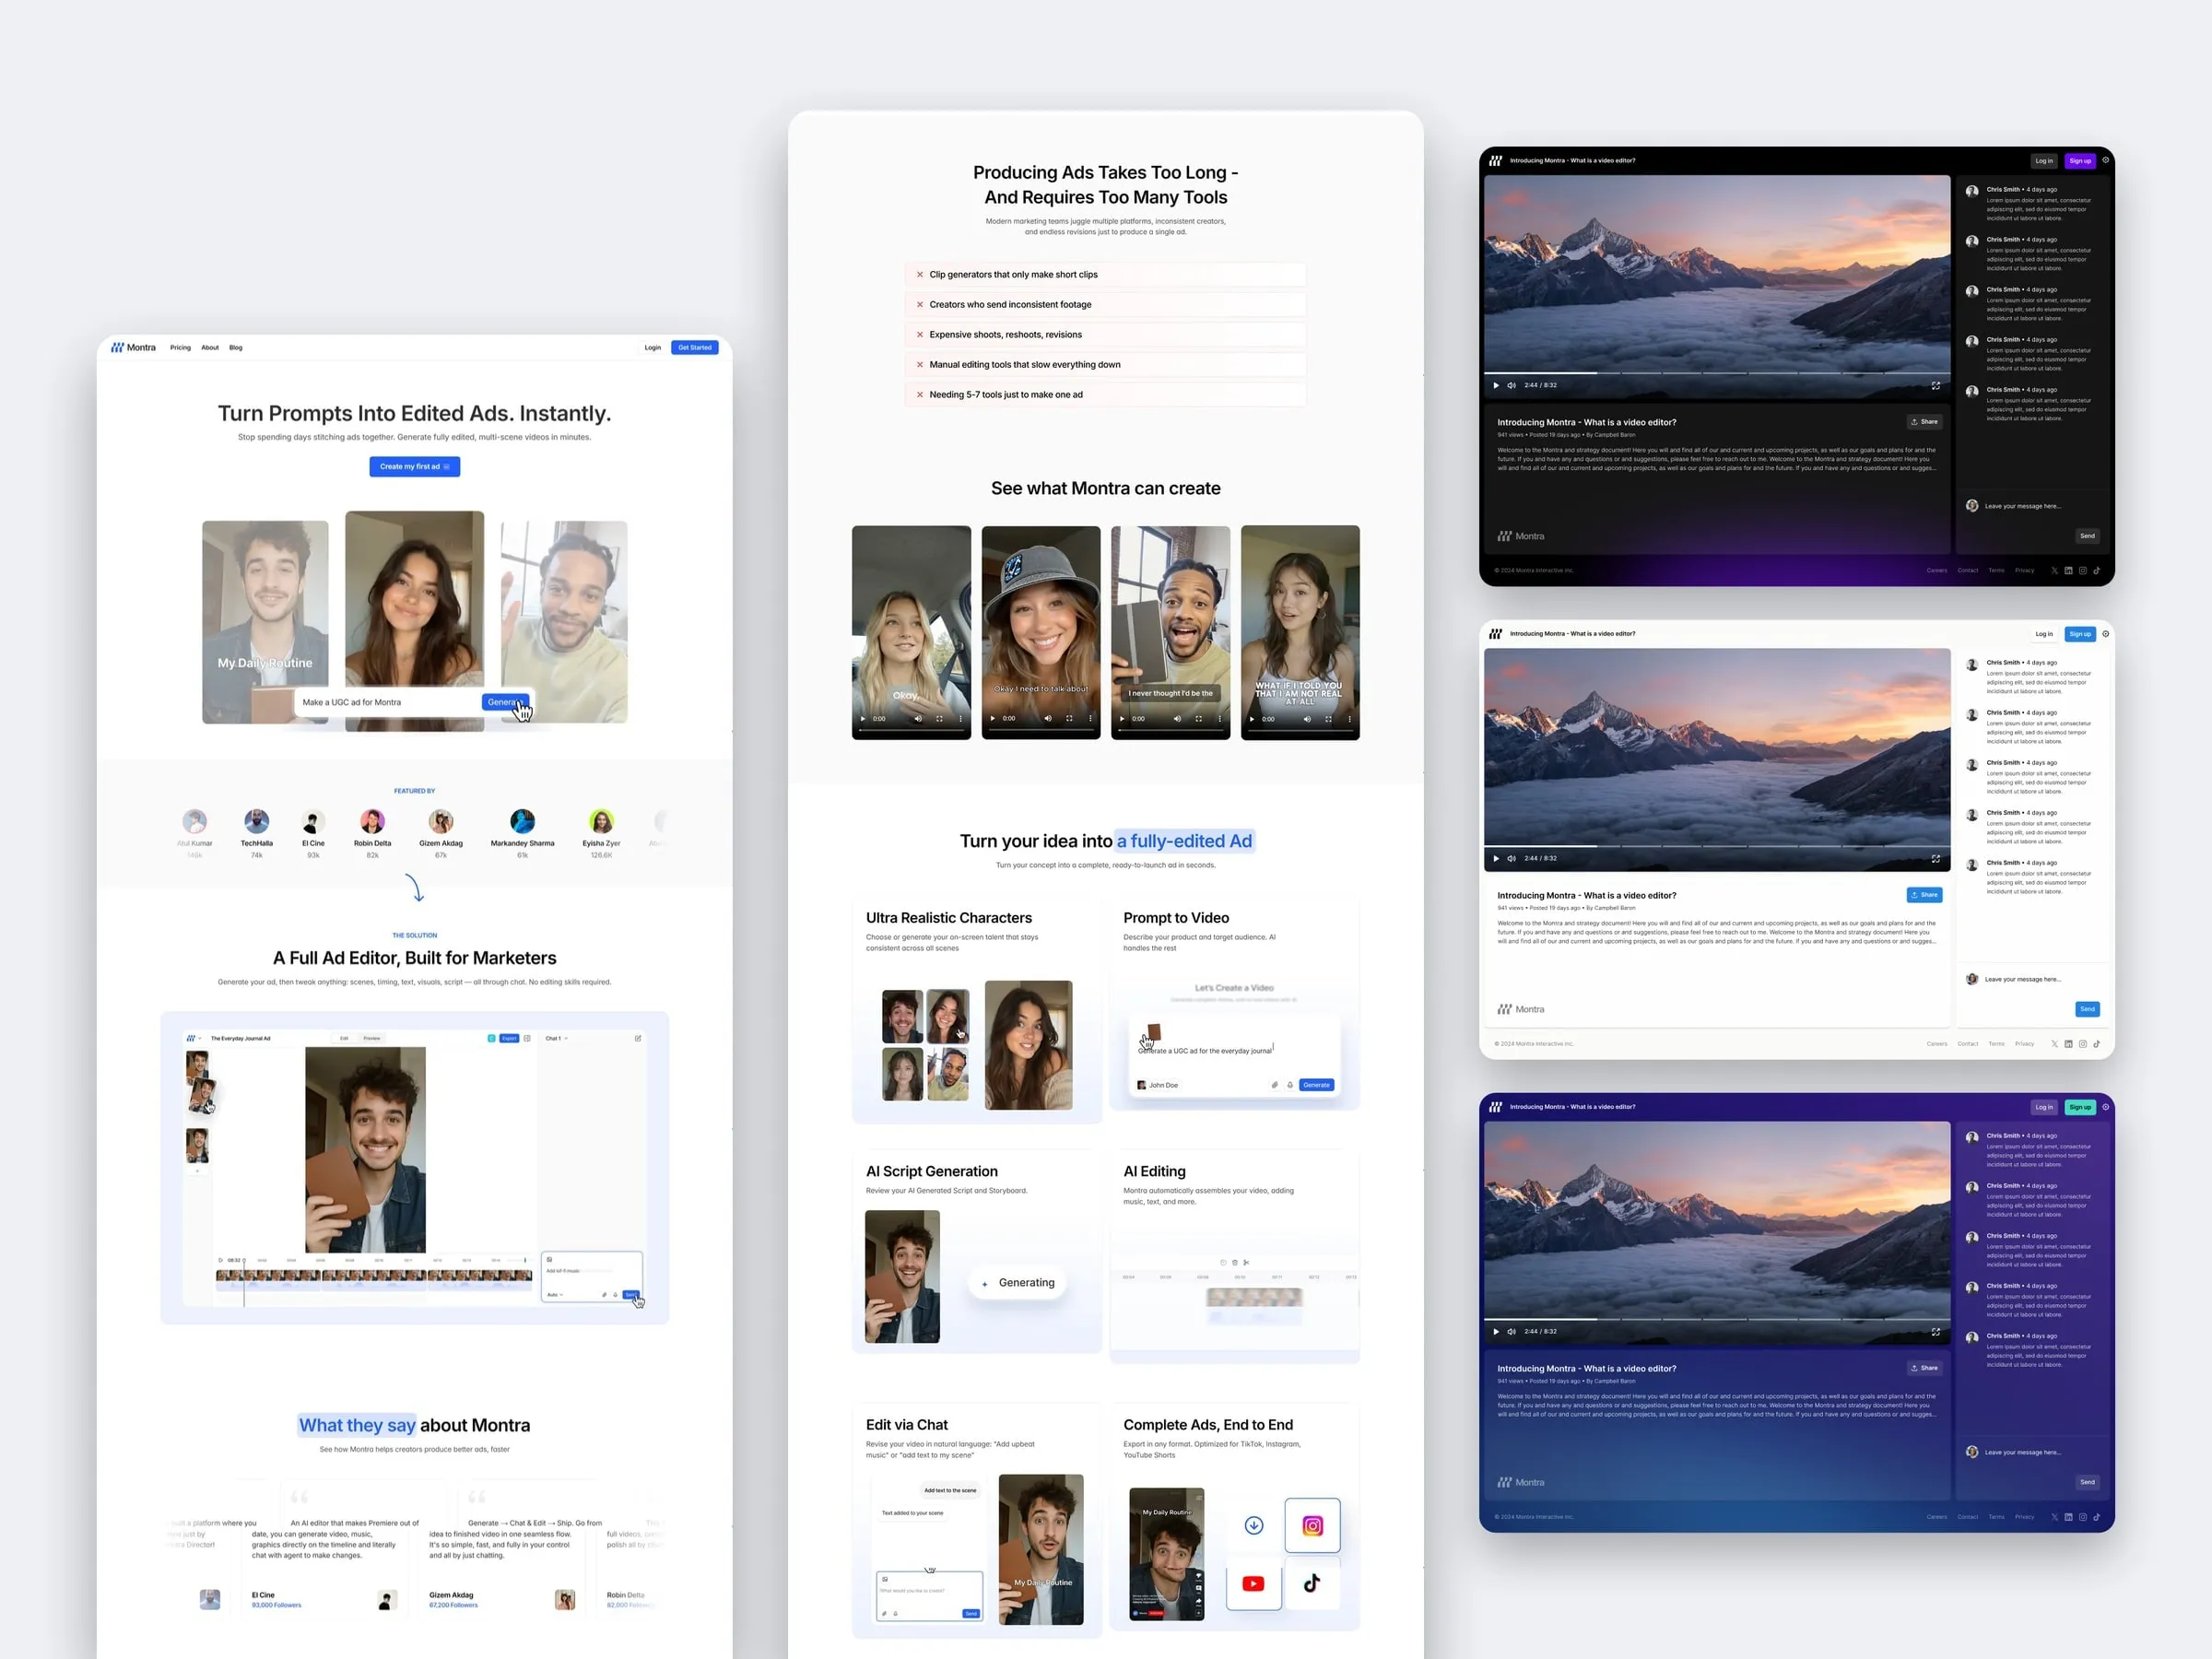
Task: Click the Get Started button
Action: (x=695, y=348)
